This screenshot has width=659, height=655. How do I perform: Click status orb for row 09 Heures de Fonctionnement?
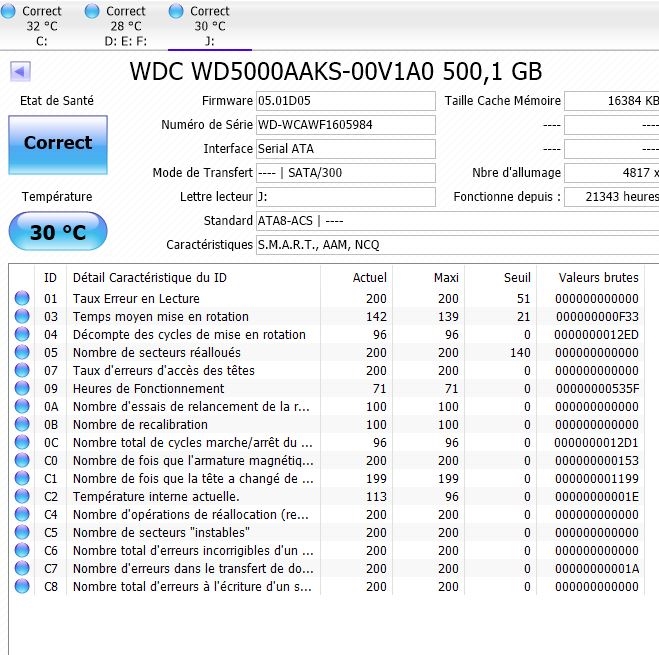[x=22, y=389]
